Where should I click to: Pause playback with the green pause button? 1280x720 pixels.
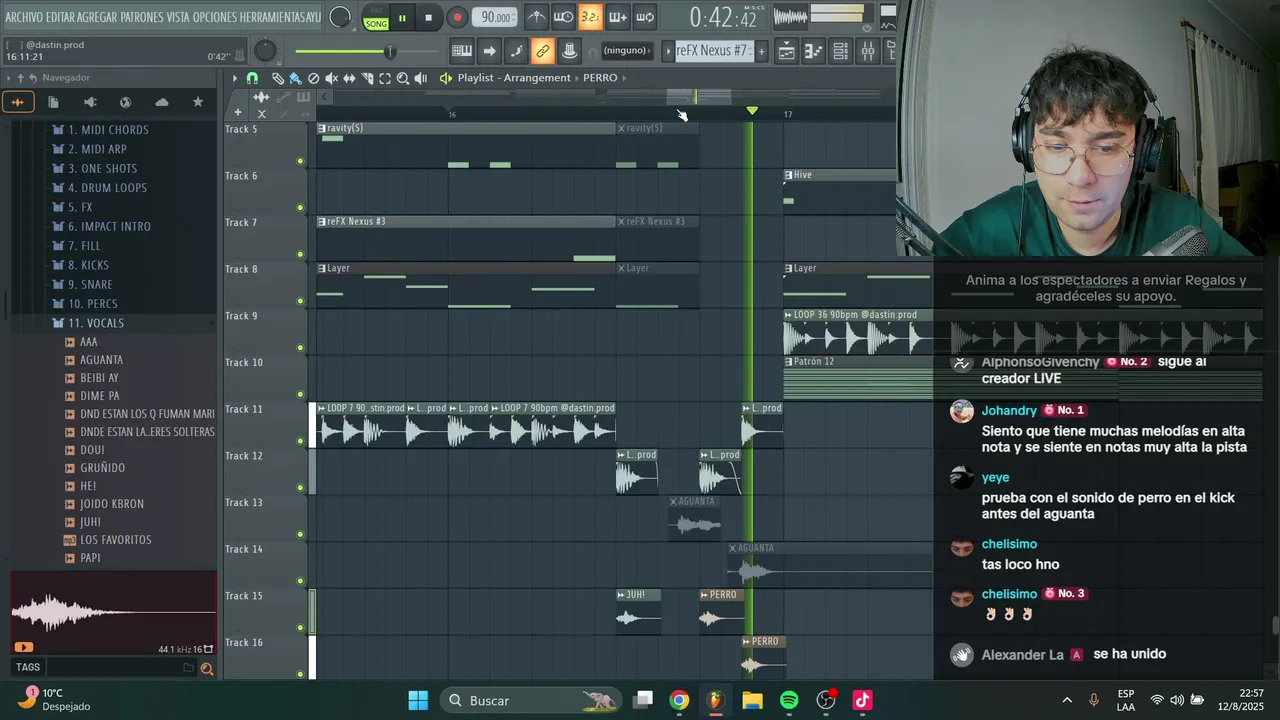pos(402,18)
